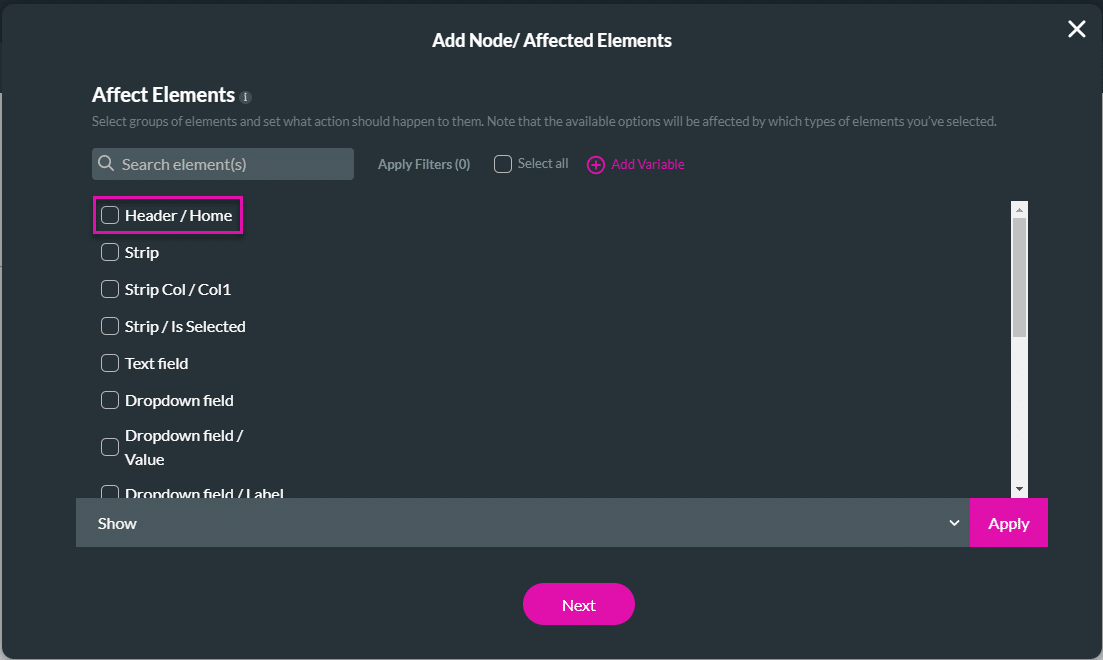Image resolution: width=1103 pixels, height=660 pixels.
Task: Tick the Dropdown field checkbox
Action: (110, 400)
